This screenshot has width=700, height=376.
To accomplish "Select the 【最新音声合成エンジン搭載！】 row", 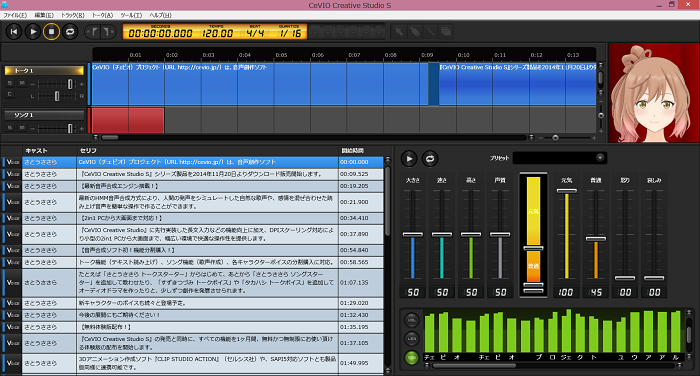I will pos(193,186).
